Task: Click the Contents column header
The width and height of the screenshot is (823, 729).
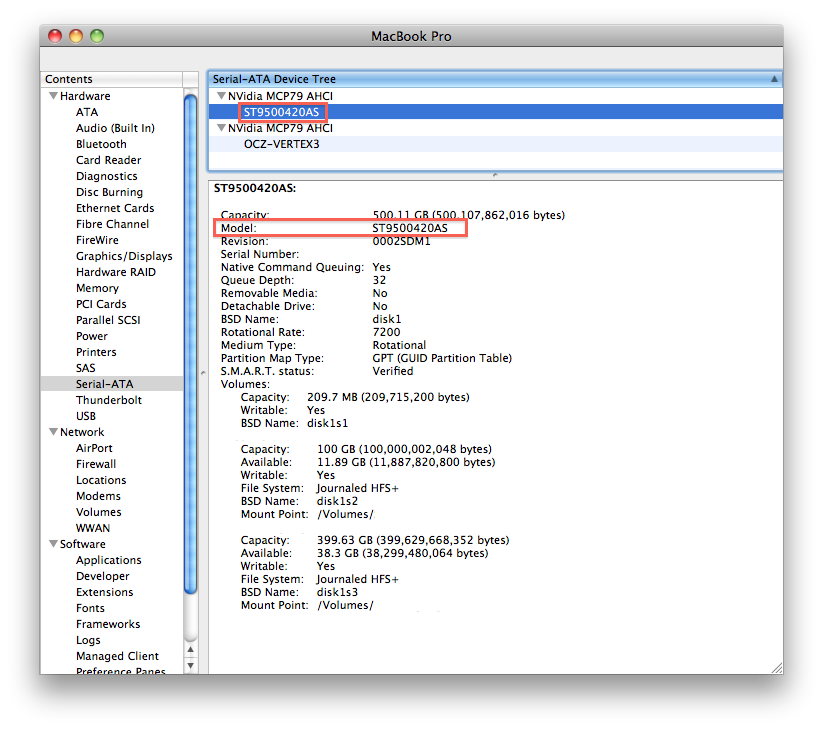Action: (112, 79)
